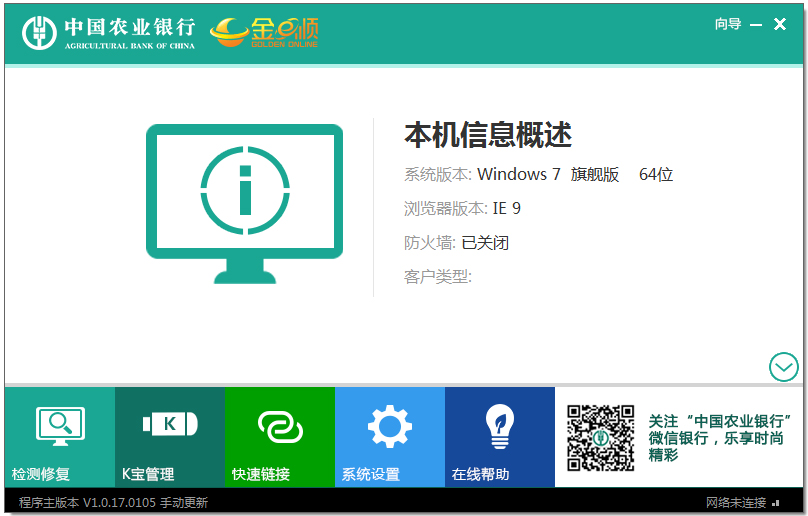Image resolution: width=808 pixels, height=516 pixels.
Task: Open the 系统设置 gear tile
Action: (389, 437)
